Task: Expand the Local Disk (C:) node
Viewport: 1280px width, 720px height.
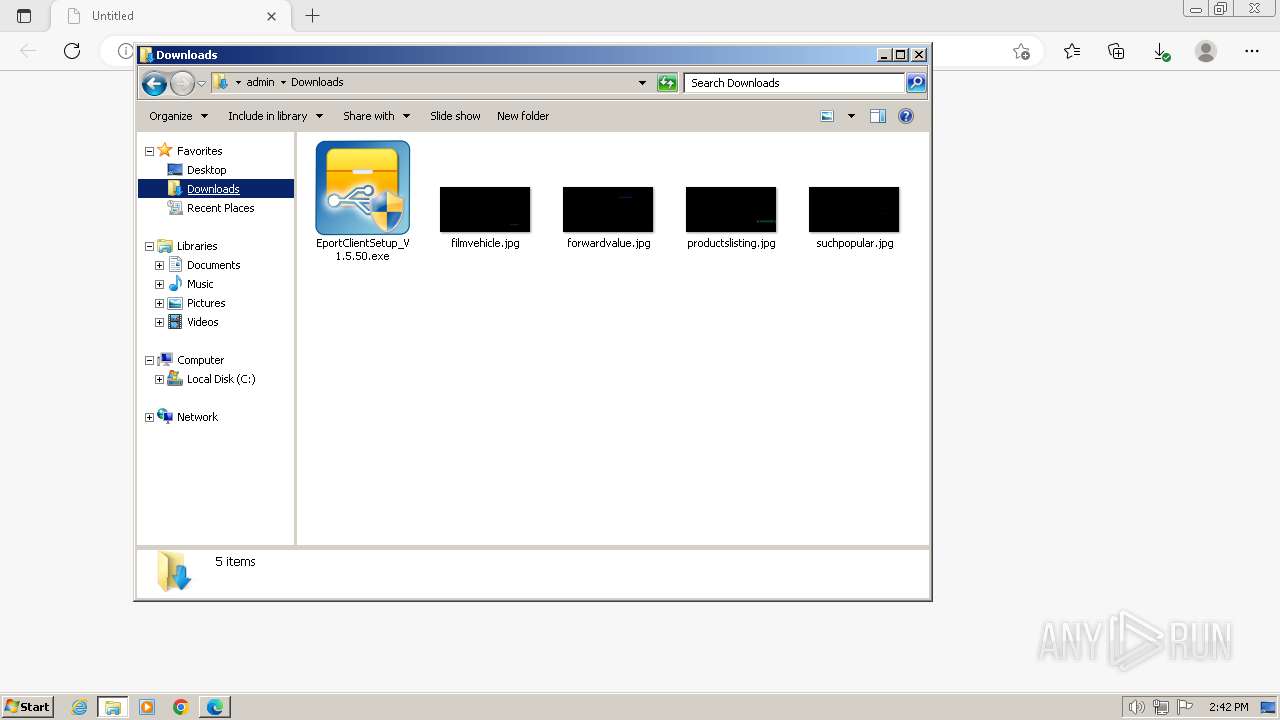Action: pyautogui.click(x=159, y=379)
